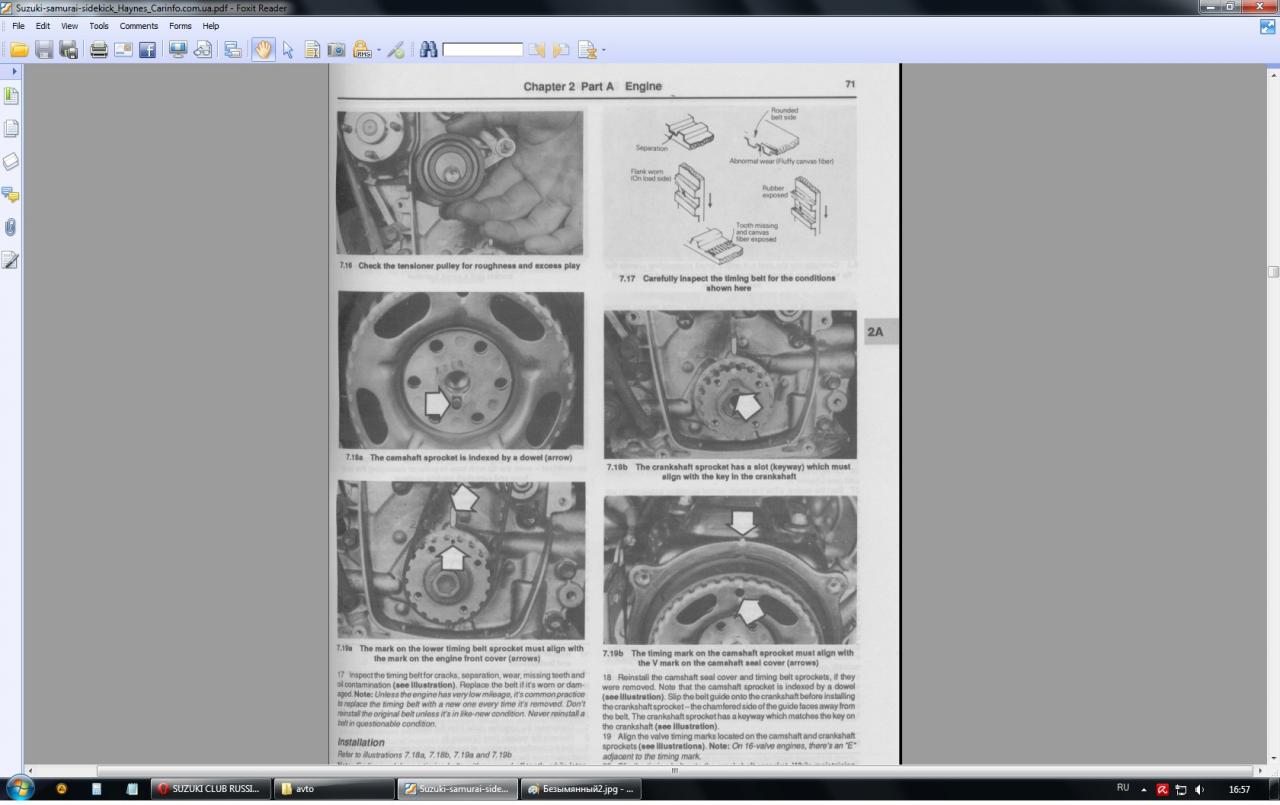Viewport: 1280px width, 805px height.
Task: Activate the Snapshot camera tool
Action: coord(336,49)
